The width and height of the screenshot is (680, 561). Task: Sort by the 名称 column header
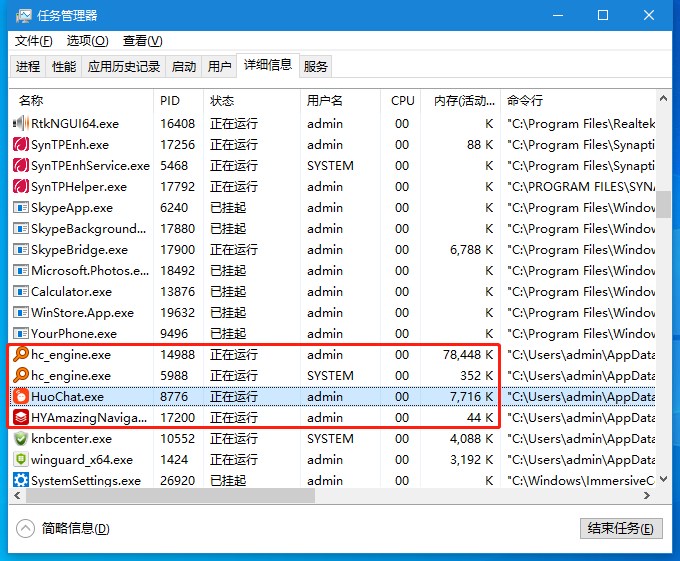coord(32,101)
